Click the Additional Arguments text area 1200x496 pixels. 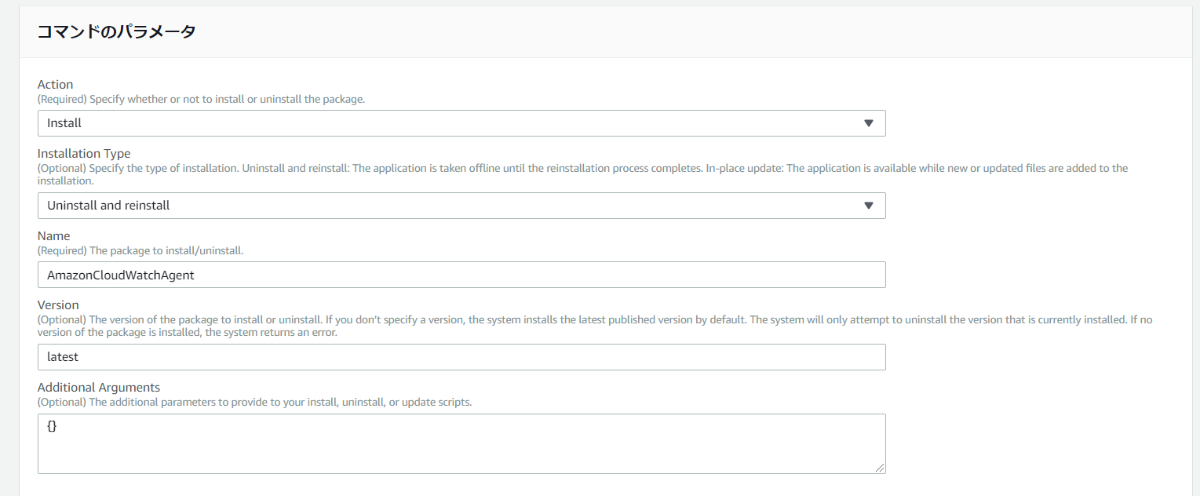tap(461, 443)
